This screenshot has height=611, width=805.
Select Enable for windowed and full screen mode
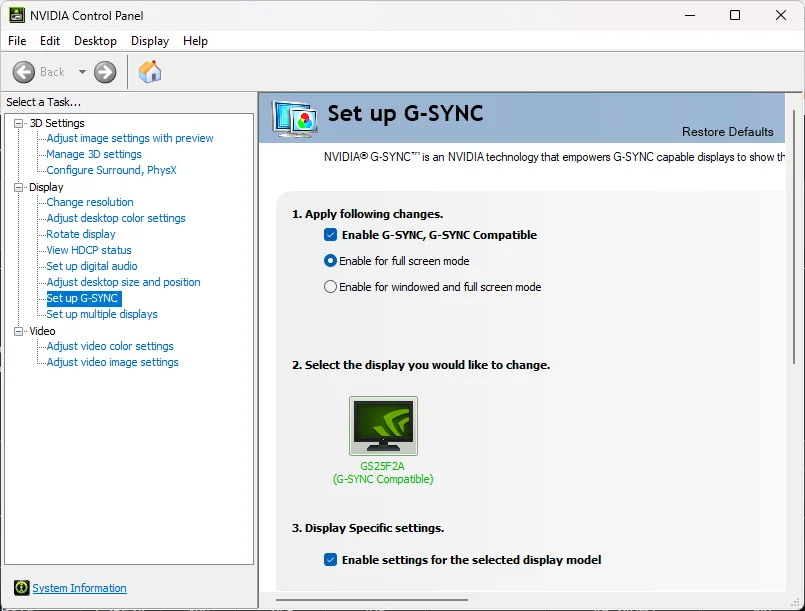[331, 287]
